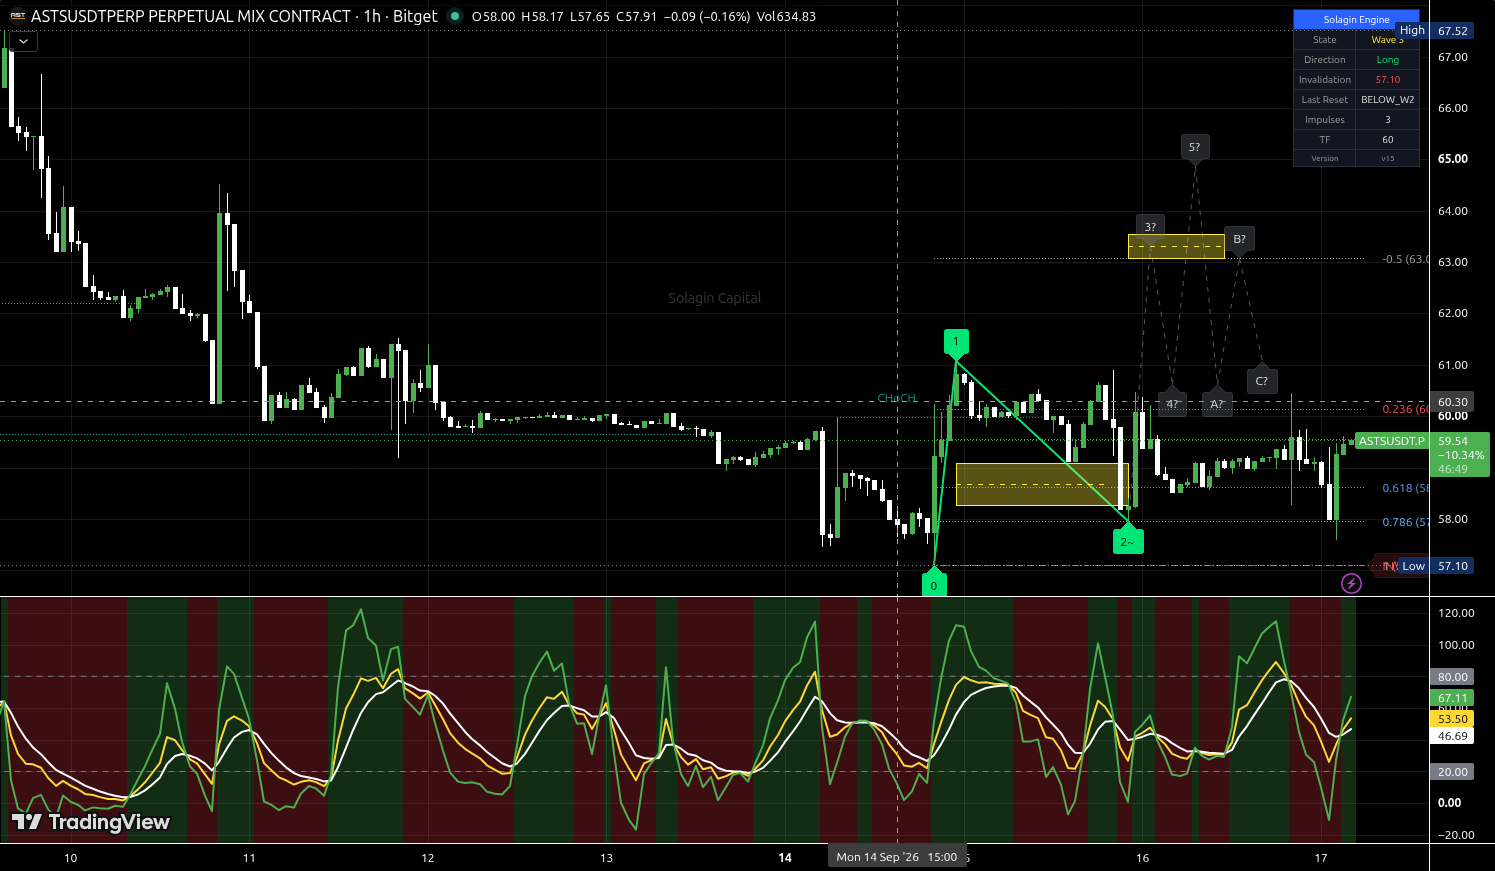The image size is (1495, 871).
Task: Click the green market status dot
Action: click(x=455, y=16)
